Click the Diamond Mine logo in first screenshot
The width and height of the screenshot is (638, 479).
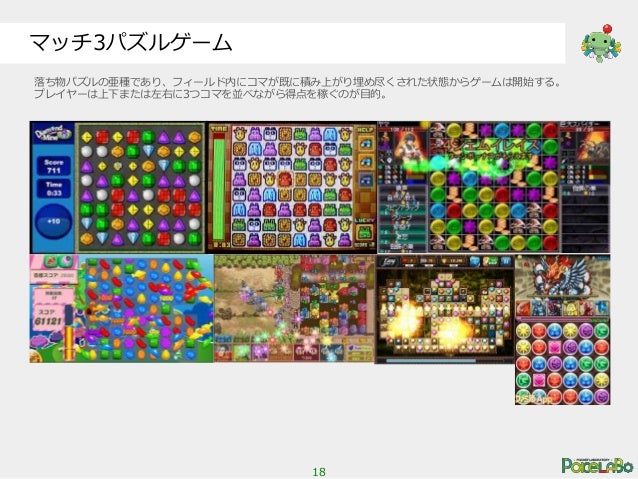point(53,134)
